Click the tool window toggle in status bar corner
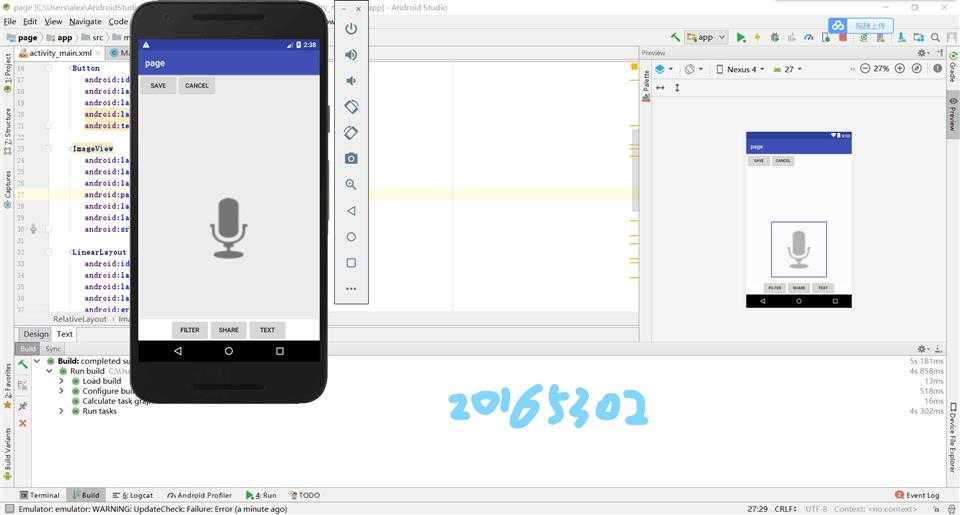 pyautogui.click(x=9, y=509)
